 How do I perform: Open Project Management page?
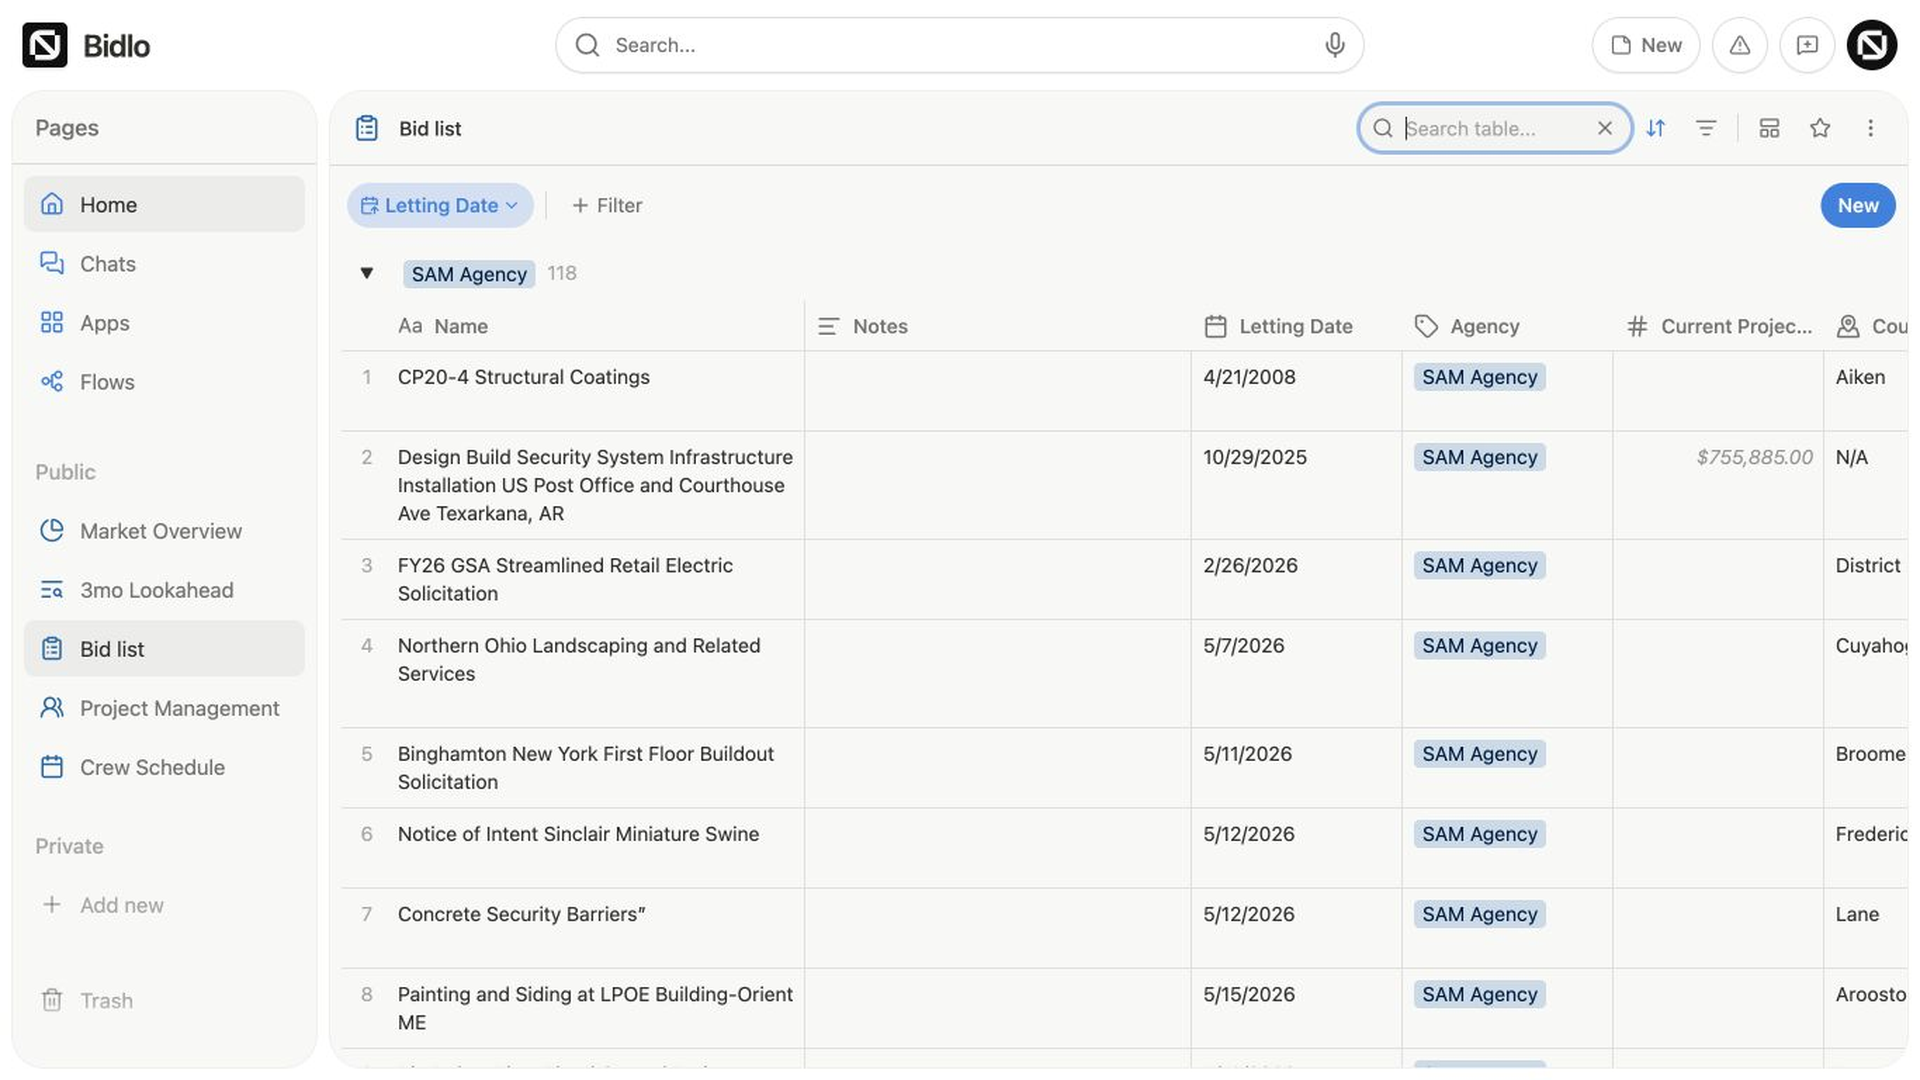164,707
